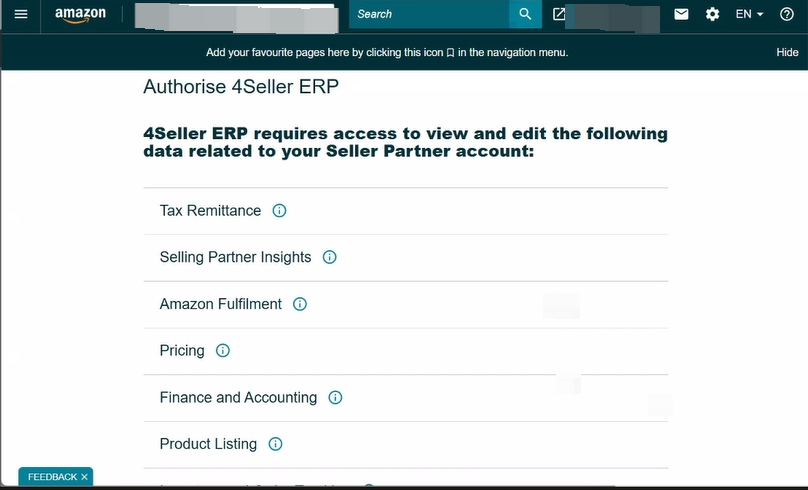Click the magnifier search button

(525, 14)
